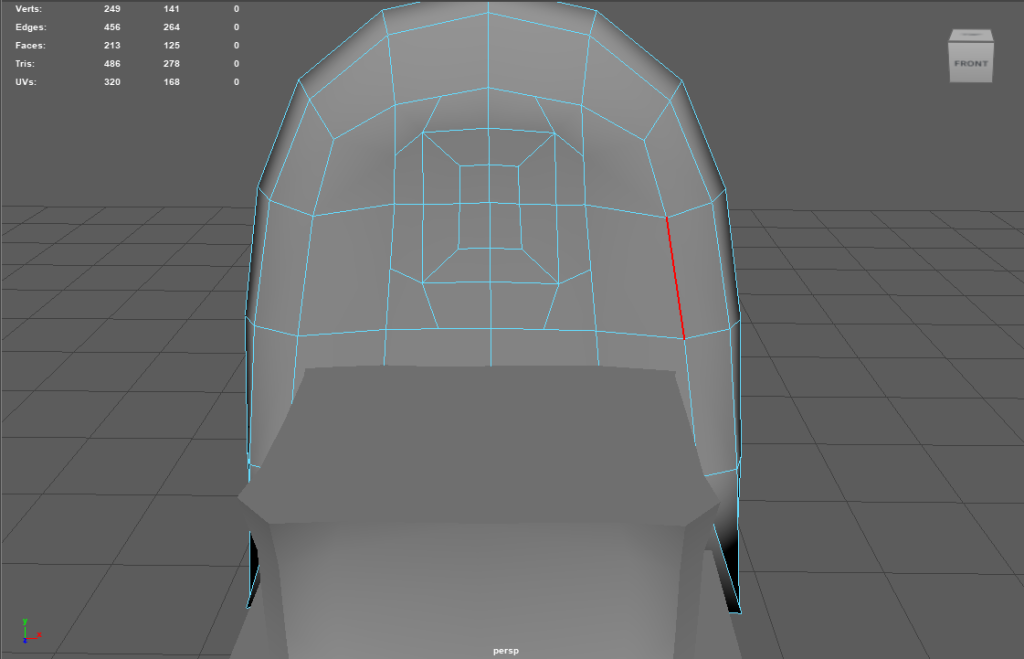Click the XYZ axis indicator icon

pyautogui.click(x=30, y=630)
